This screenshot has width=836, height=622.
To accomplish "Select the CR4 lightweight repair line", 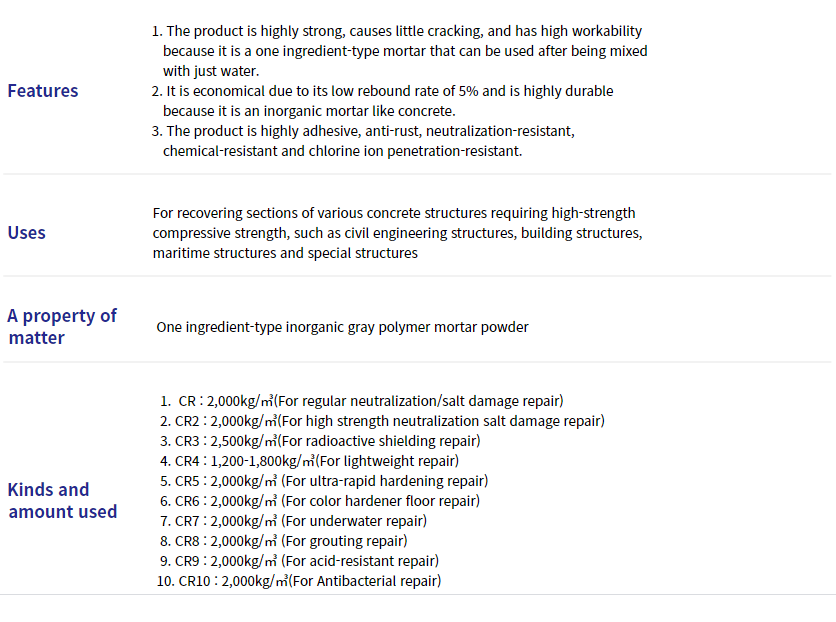I will 309,461.
